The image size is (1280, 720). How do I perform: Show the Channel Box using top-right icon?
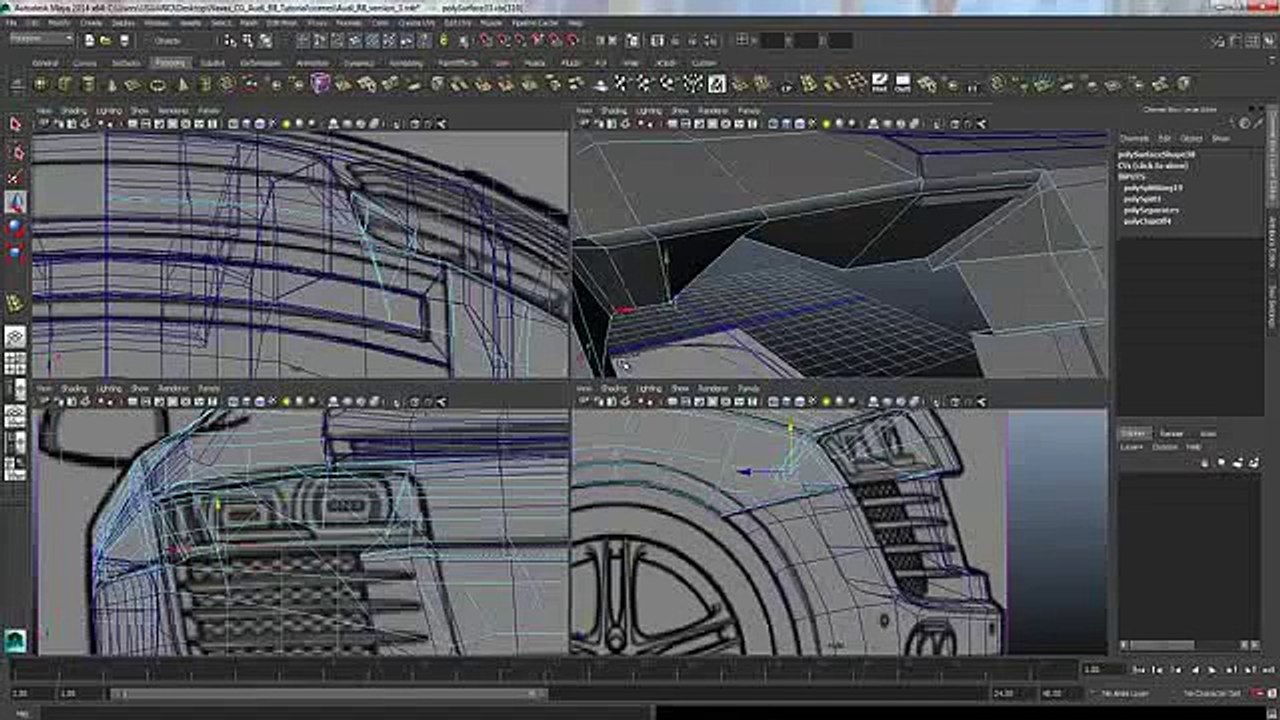(x=1269, y=41)
